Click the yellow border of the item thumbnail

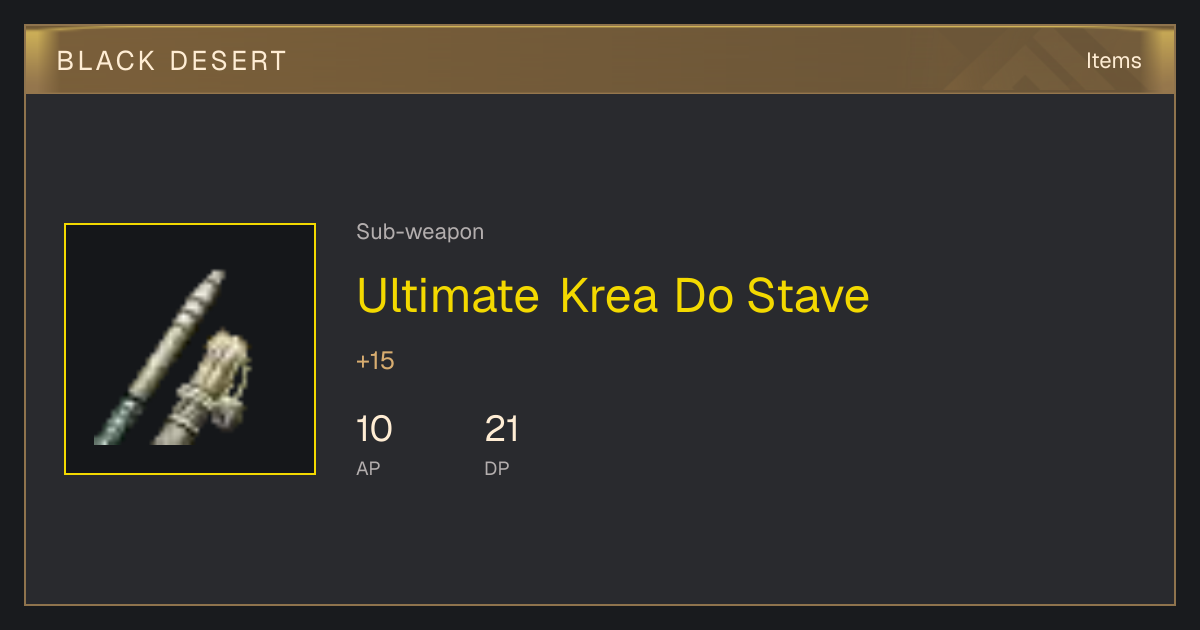pos(65,349)
